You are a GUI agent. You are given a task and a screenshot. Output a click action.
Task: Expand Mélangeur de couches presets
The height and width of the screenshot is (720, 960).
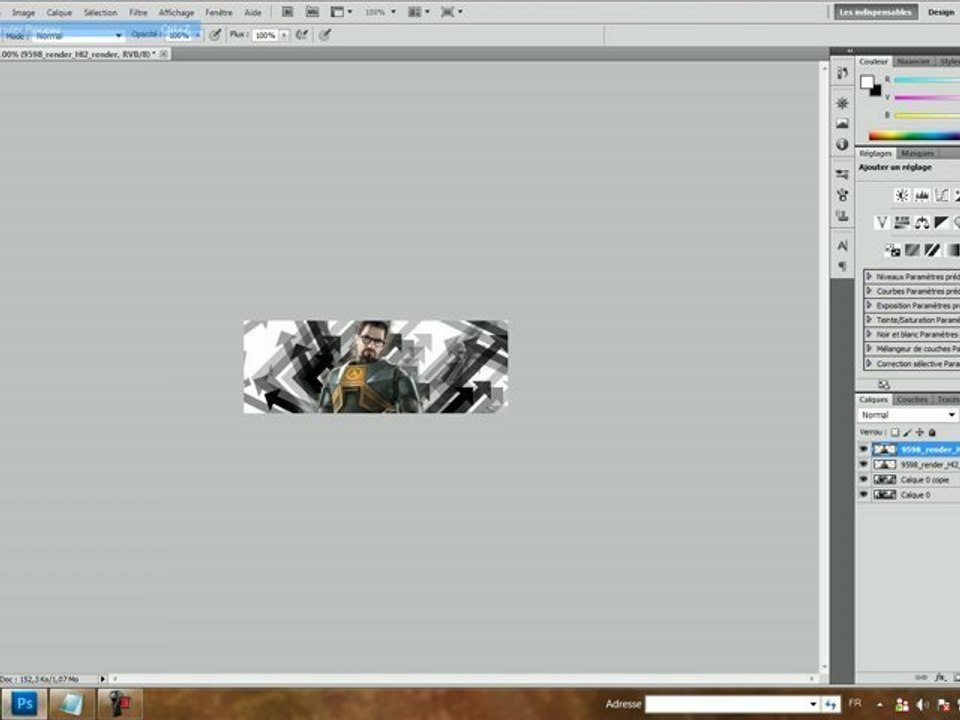tap(869, 348)
